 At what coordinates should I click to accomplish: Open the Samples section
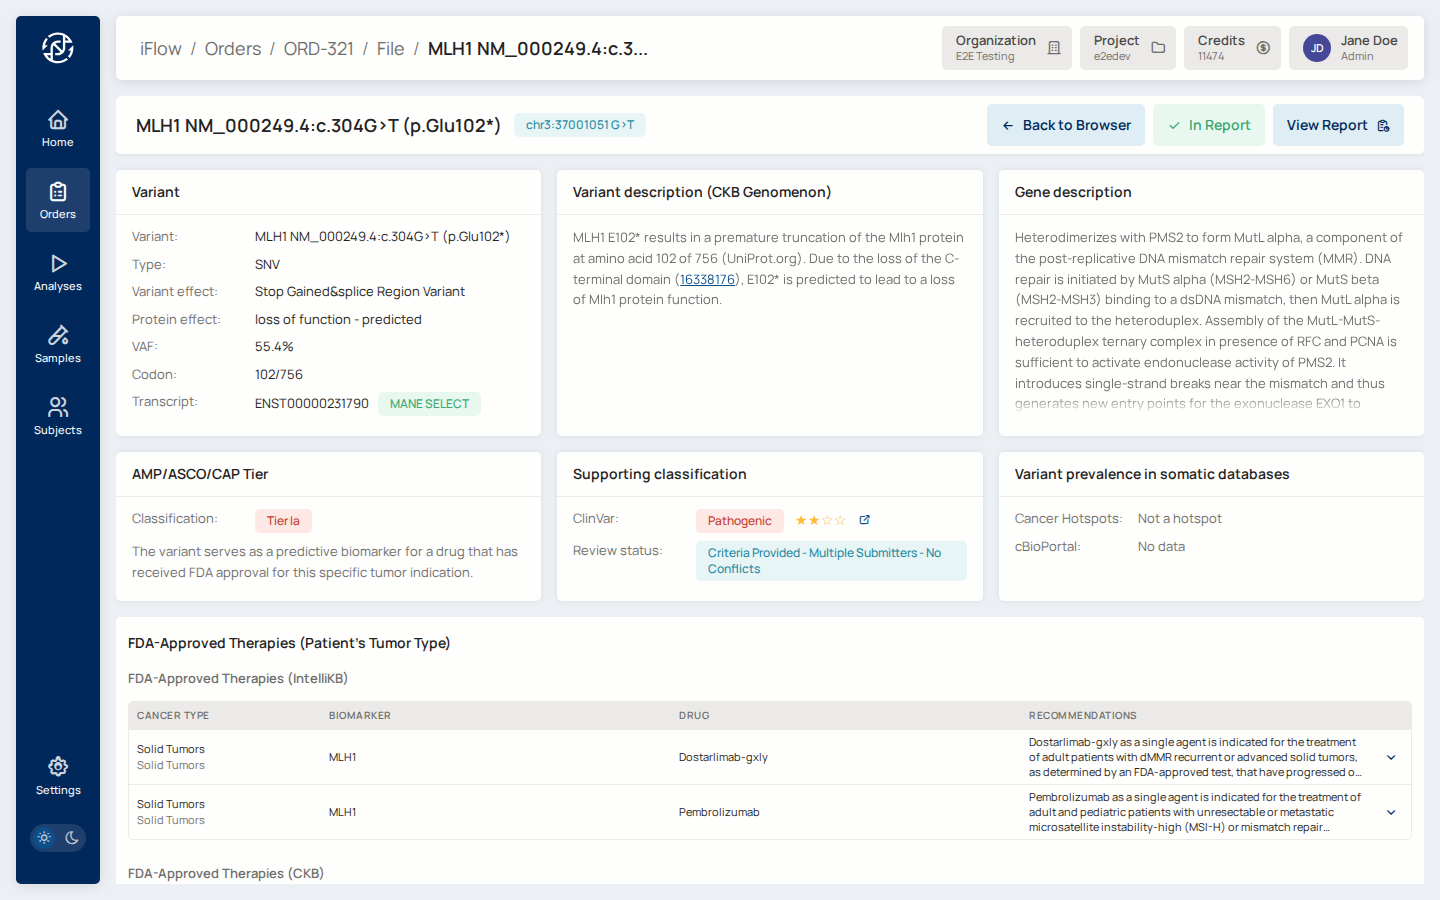pyautogui.click(x=58, y=345)
